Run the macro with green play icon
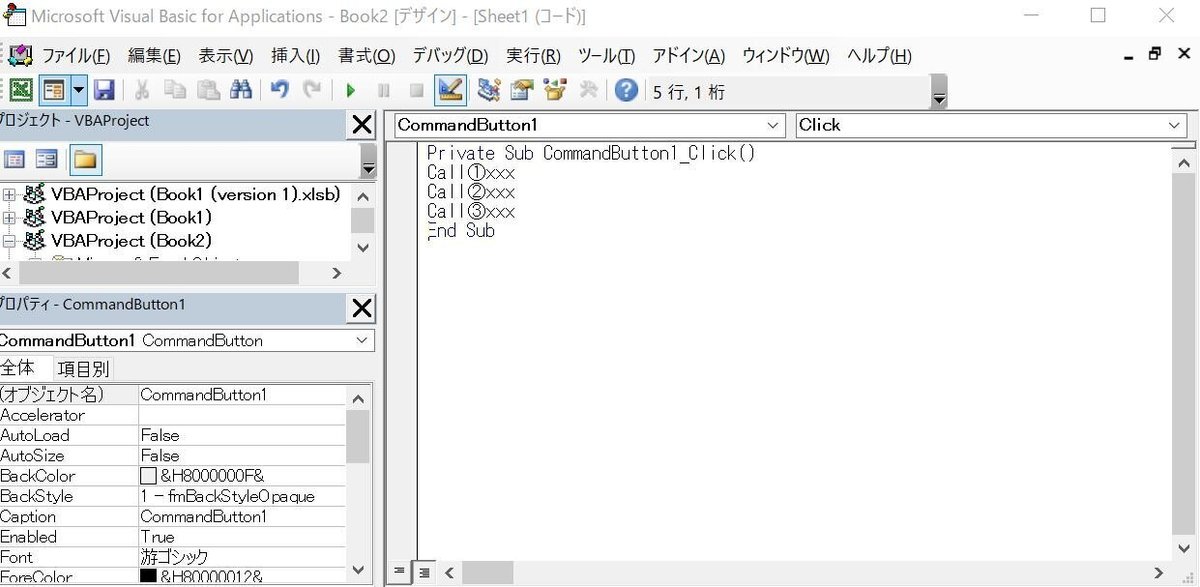Screen dimensions: 1200x587 pyautogui.click(x=351, y=91)
